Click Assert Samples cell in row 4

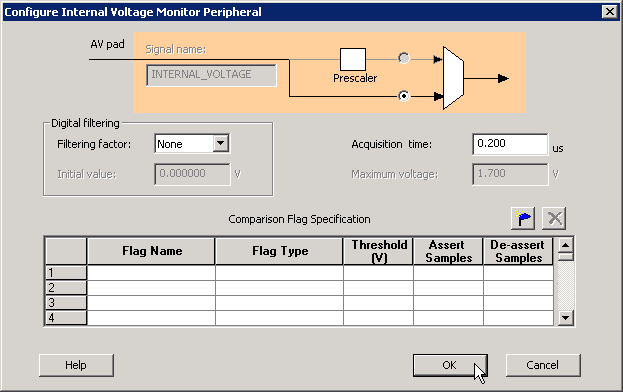(x=448, y=318)
